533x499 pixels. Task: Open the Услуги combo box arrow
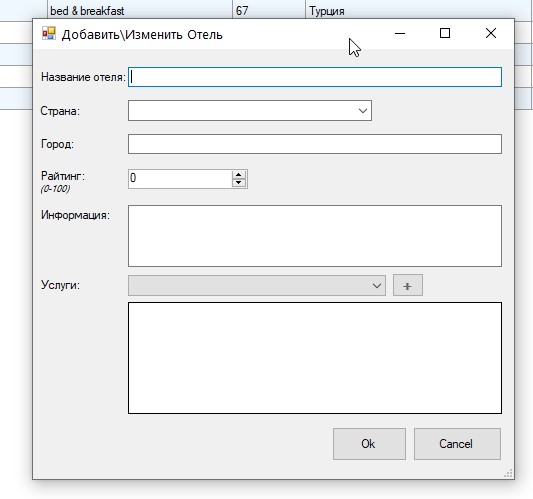tap(377, 286)
